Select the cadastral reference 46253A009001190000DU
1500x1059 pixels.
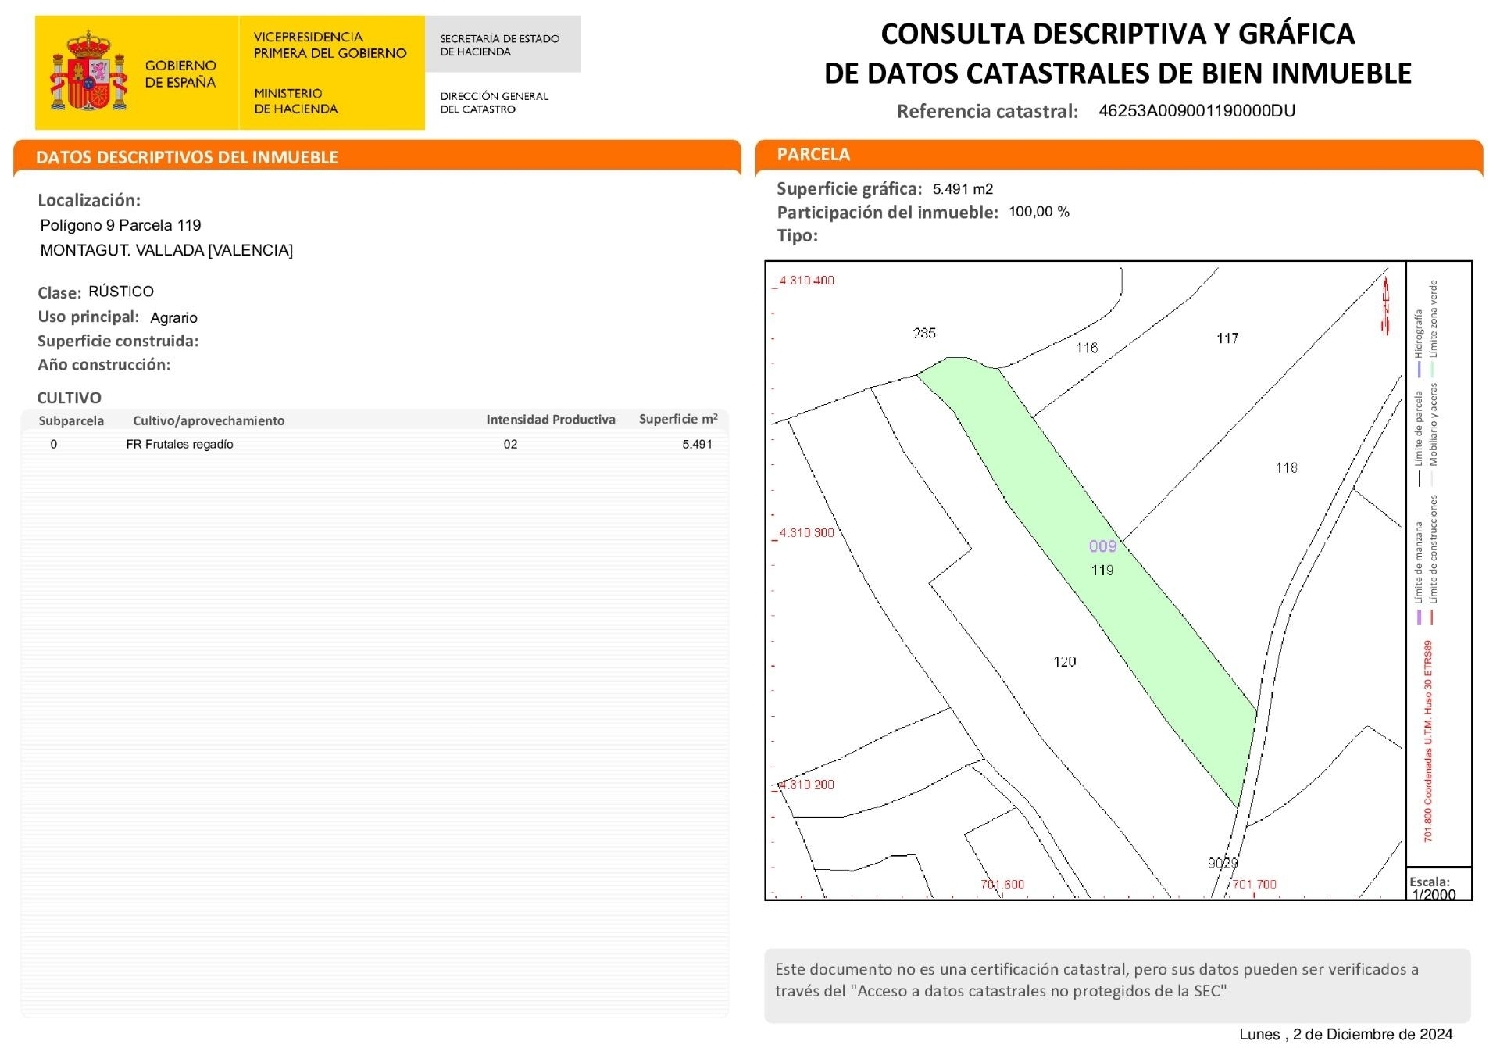pyautogui.click(x=1197, y=111)
